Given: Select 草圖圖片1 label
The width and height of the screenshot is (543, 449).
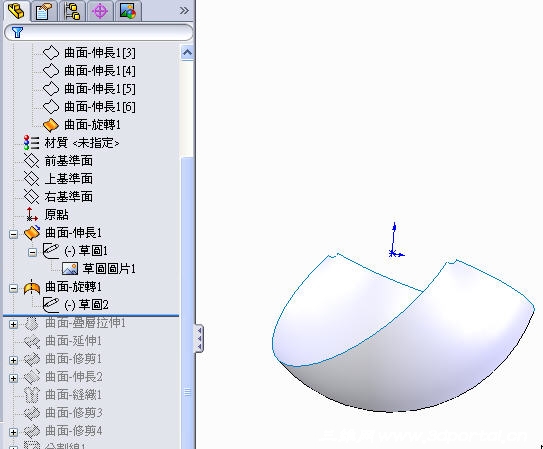Looking at the screenshot, I should [x=109, y=269].
